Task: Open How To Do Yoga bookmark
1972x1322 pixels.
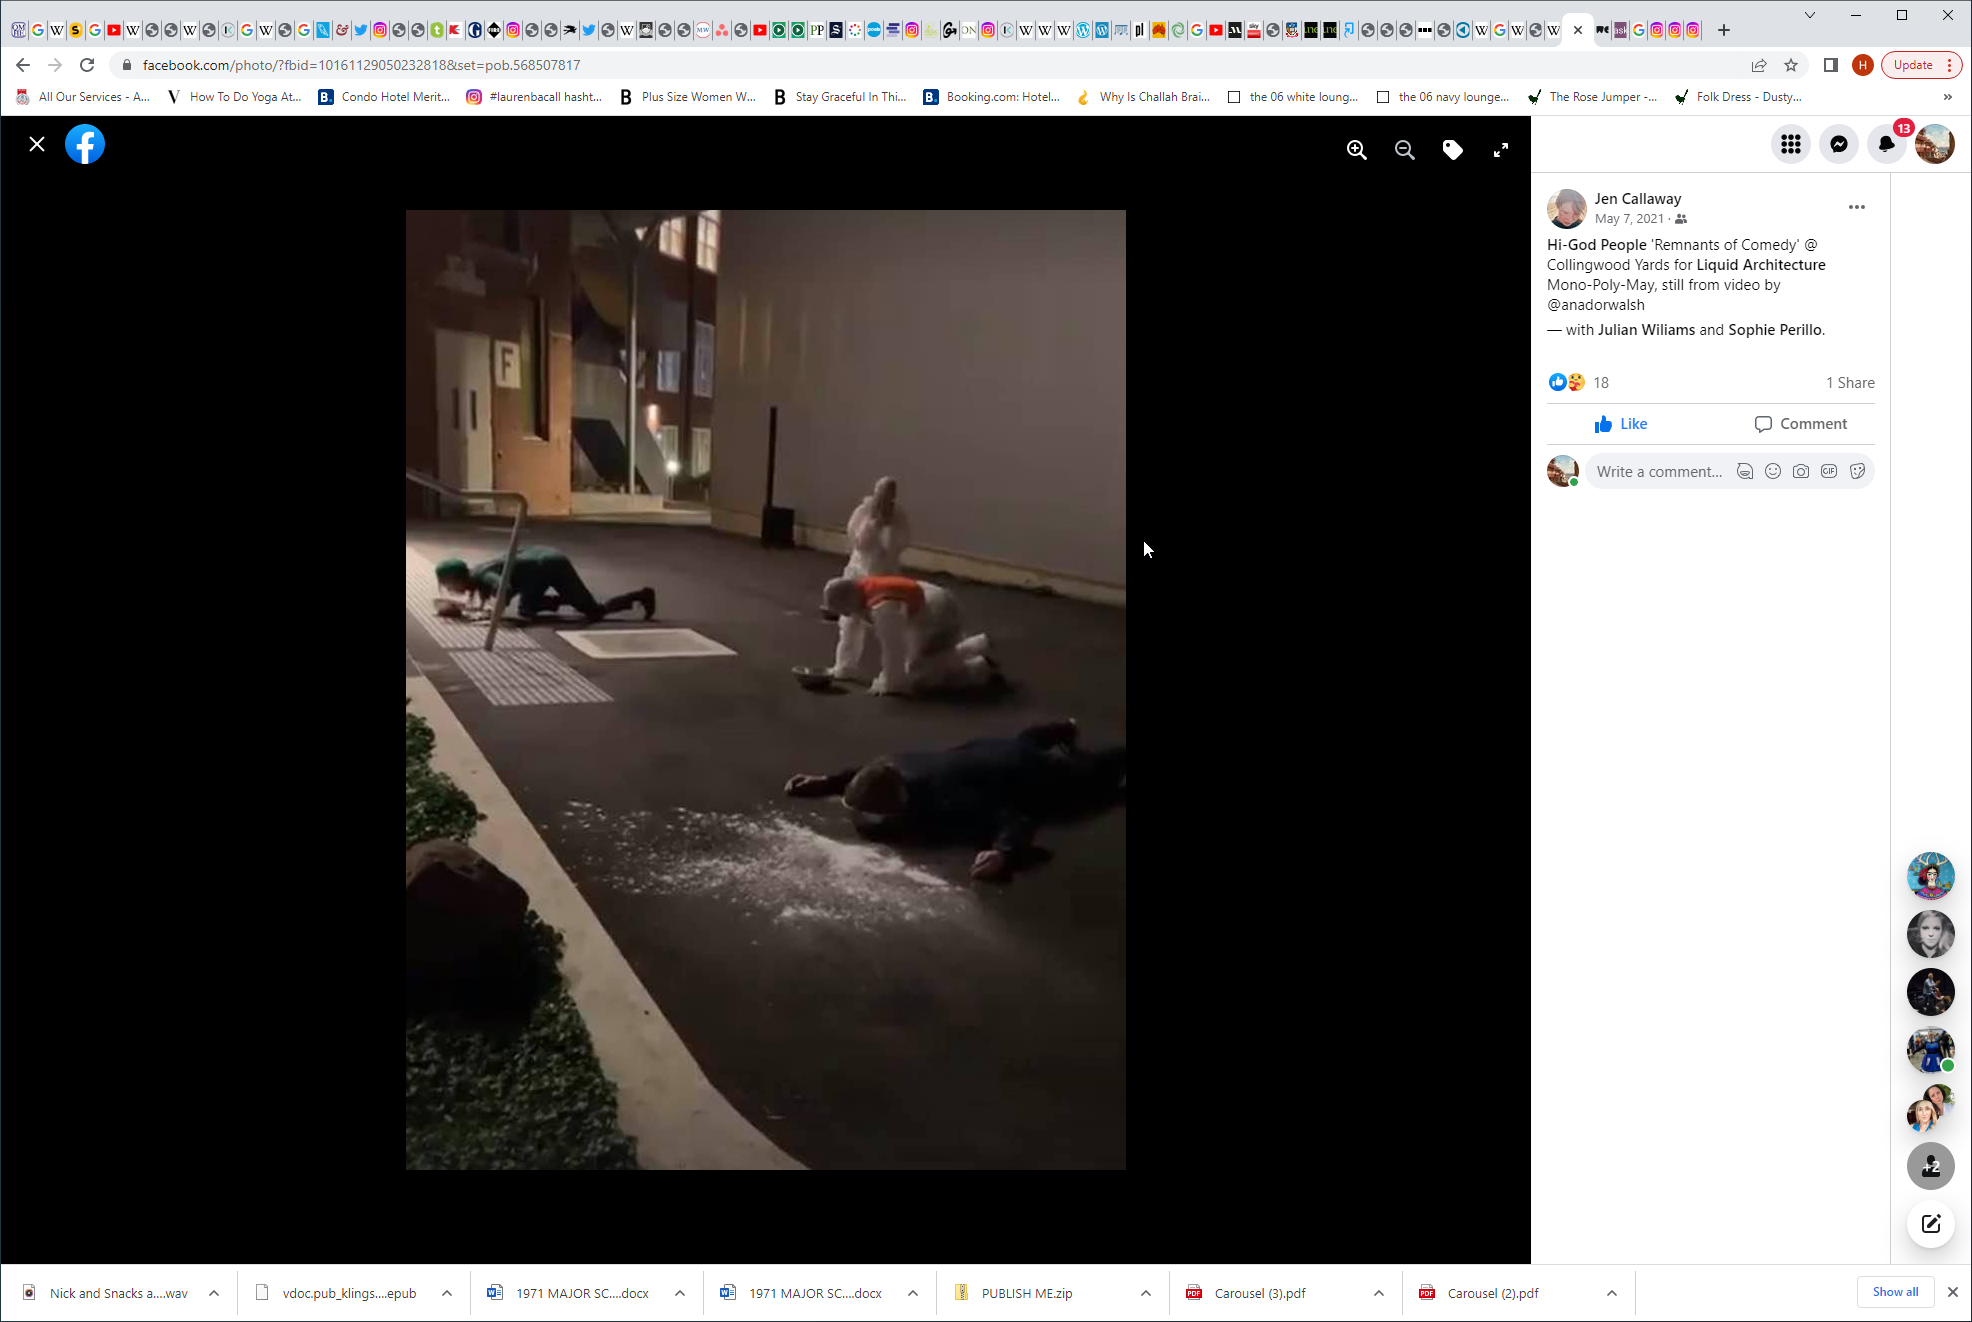Action: 234,97
